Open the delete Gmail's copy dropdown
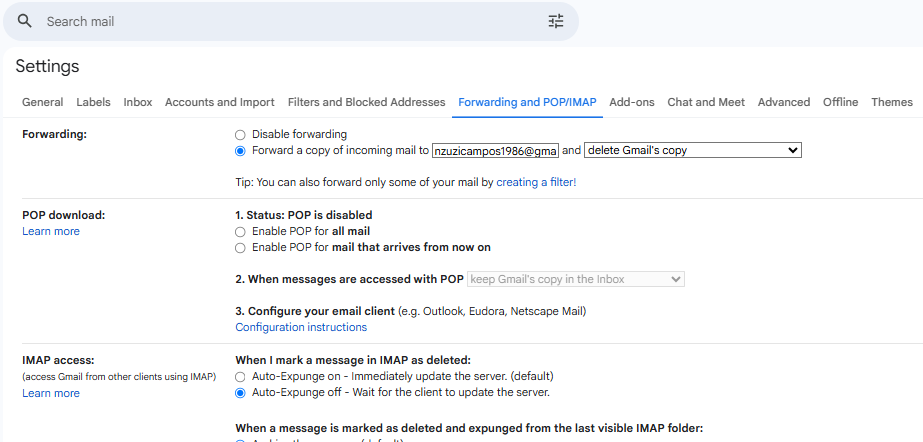This screenshot has width=923, height=442. pyautogui.click(x=692, y=151)
